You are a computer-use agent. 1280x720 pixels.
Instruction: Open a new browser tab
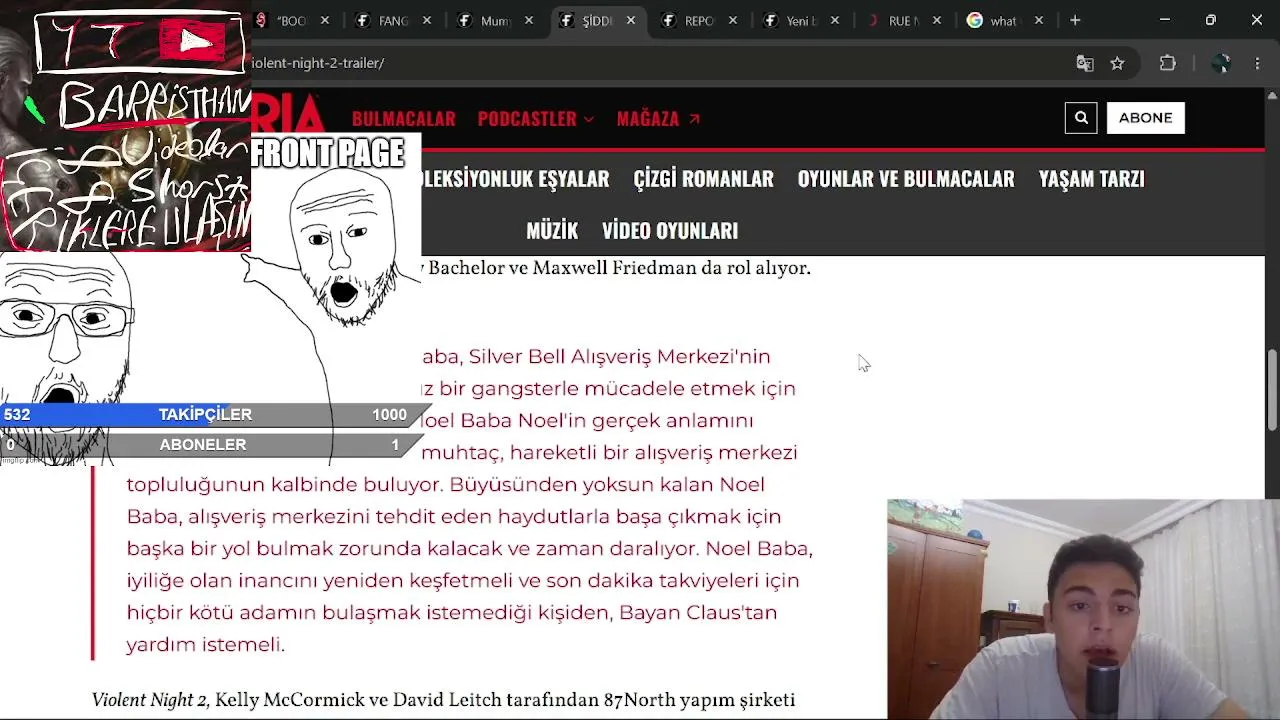[x=1075, y=20]
